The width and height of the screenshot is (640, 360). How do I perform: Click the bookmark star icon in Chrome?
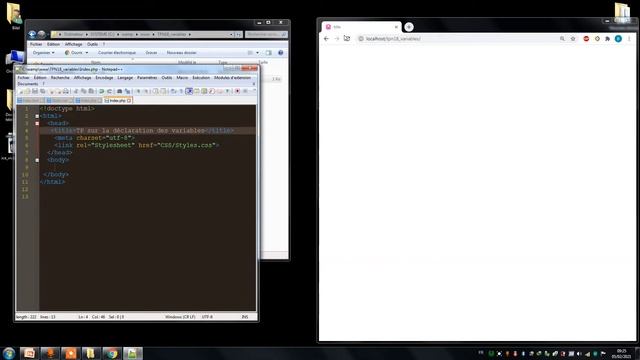pyautogui.click(x=573, y=39)
